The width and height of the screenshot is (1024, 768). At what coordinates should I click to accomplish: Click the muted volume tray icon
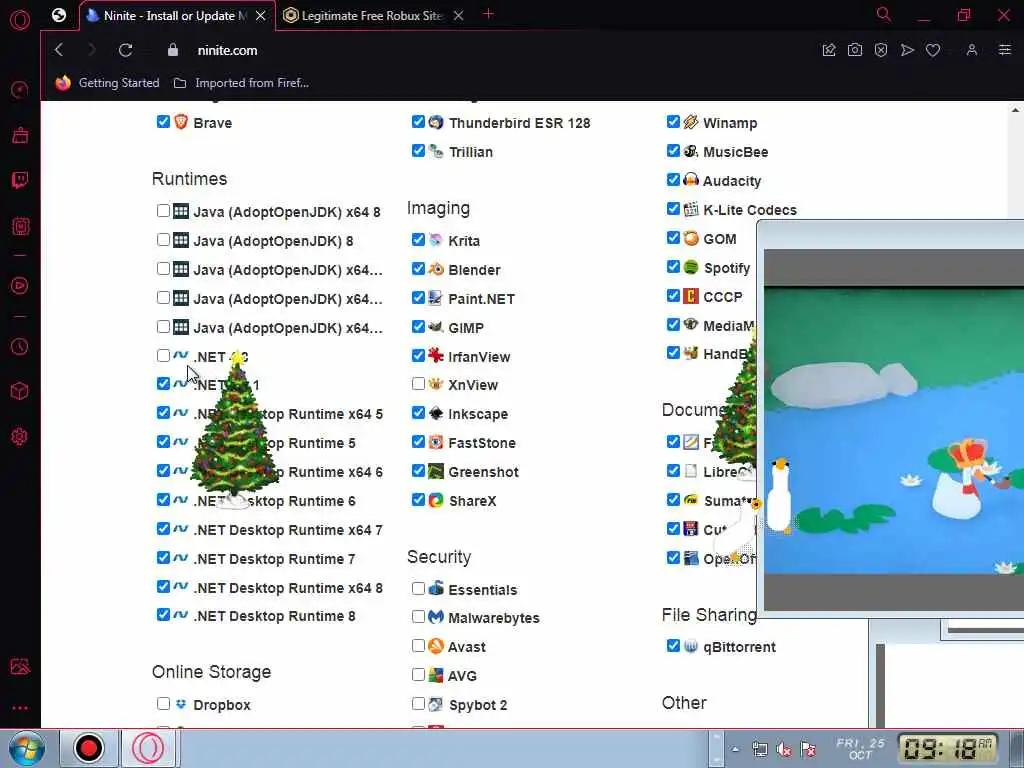point(784,749)
